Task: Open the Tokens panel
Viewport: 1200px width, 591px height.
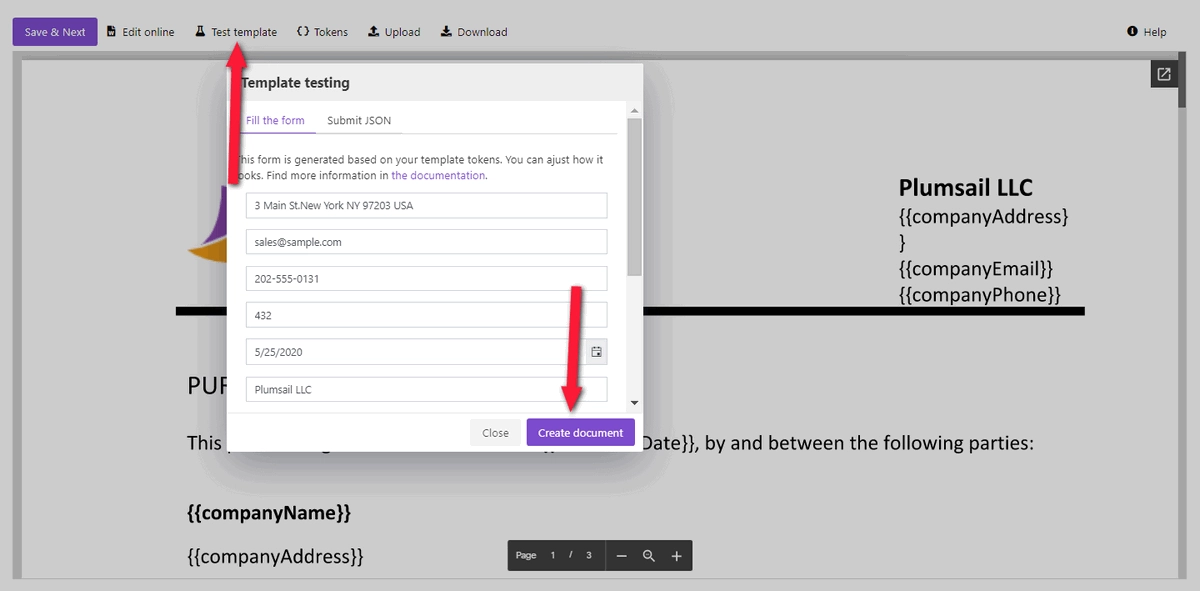Action: [322, 32]
